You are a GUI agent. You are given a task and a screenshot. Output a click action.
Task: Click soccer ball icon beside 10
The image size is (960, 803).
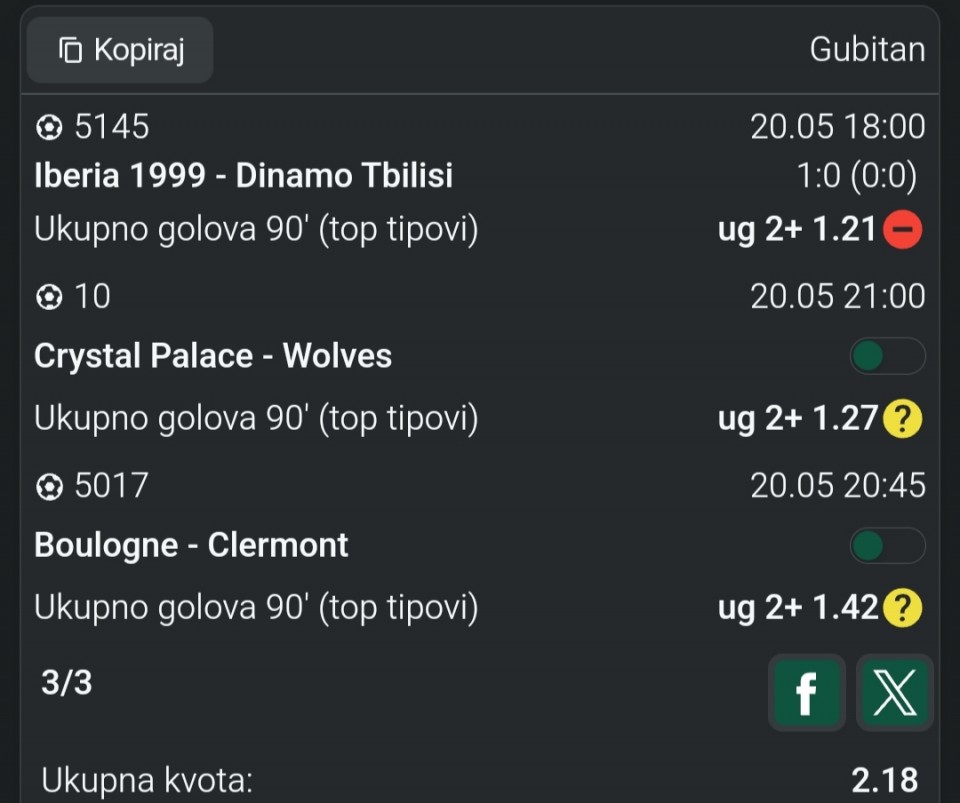coord(49,297)
